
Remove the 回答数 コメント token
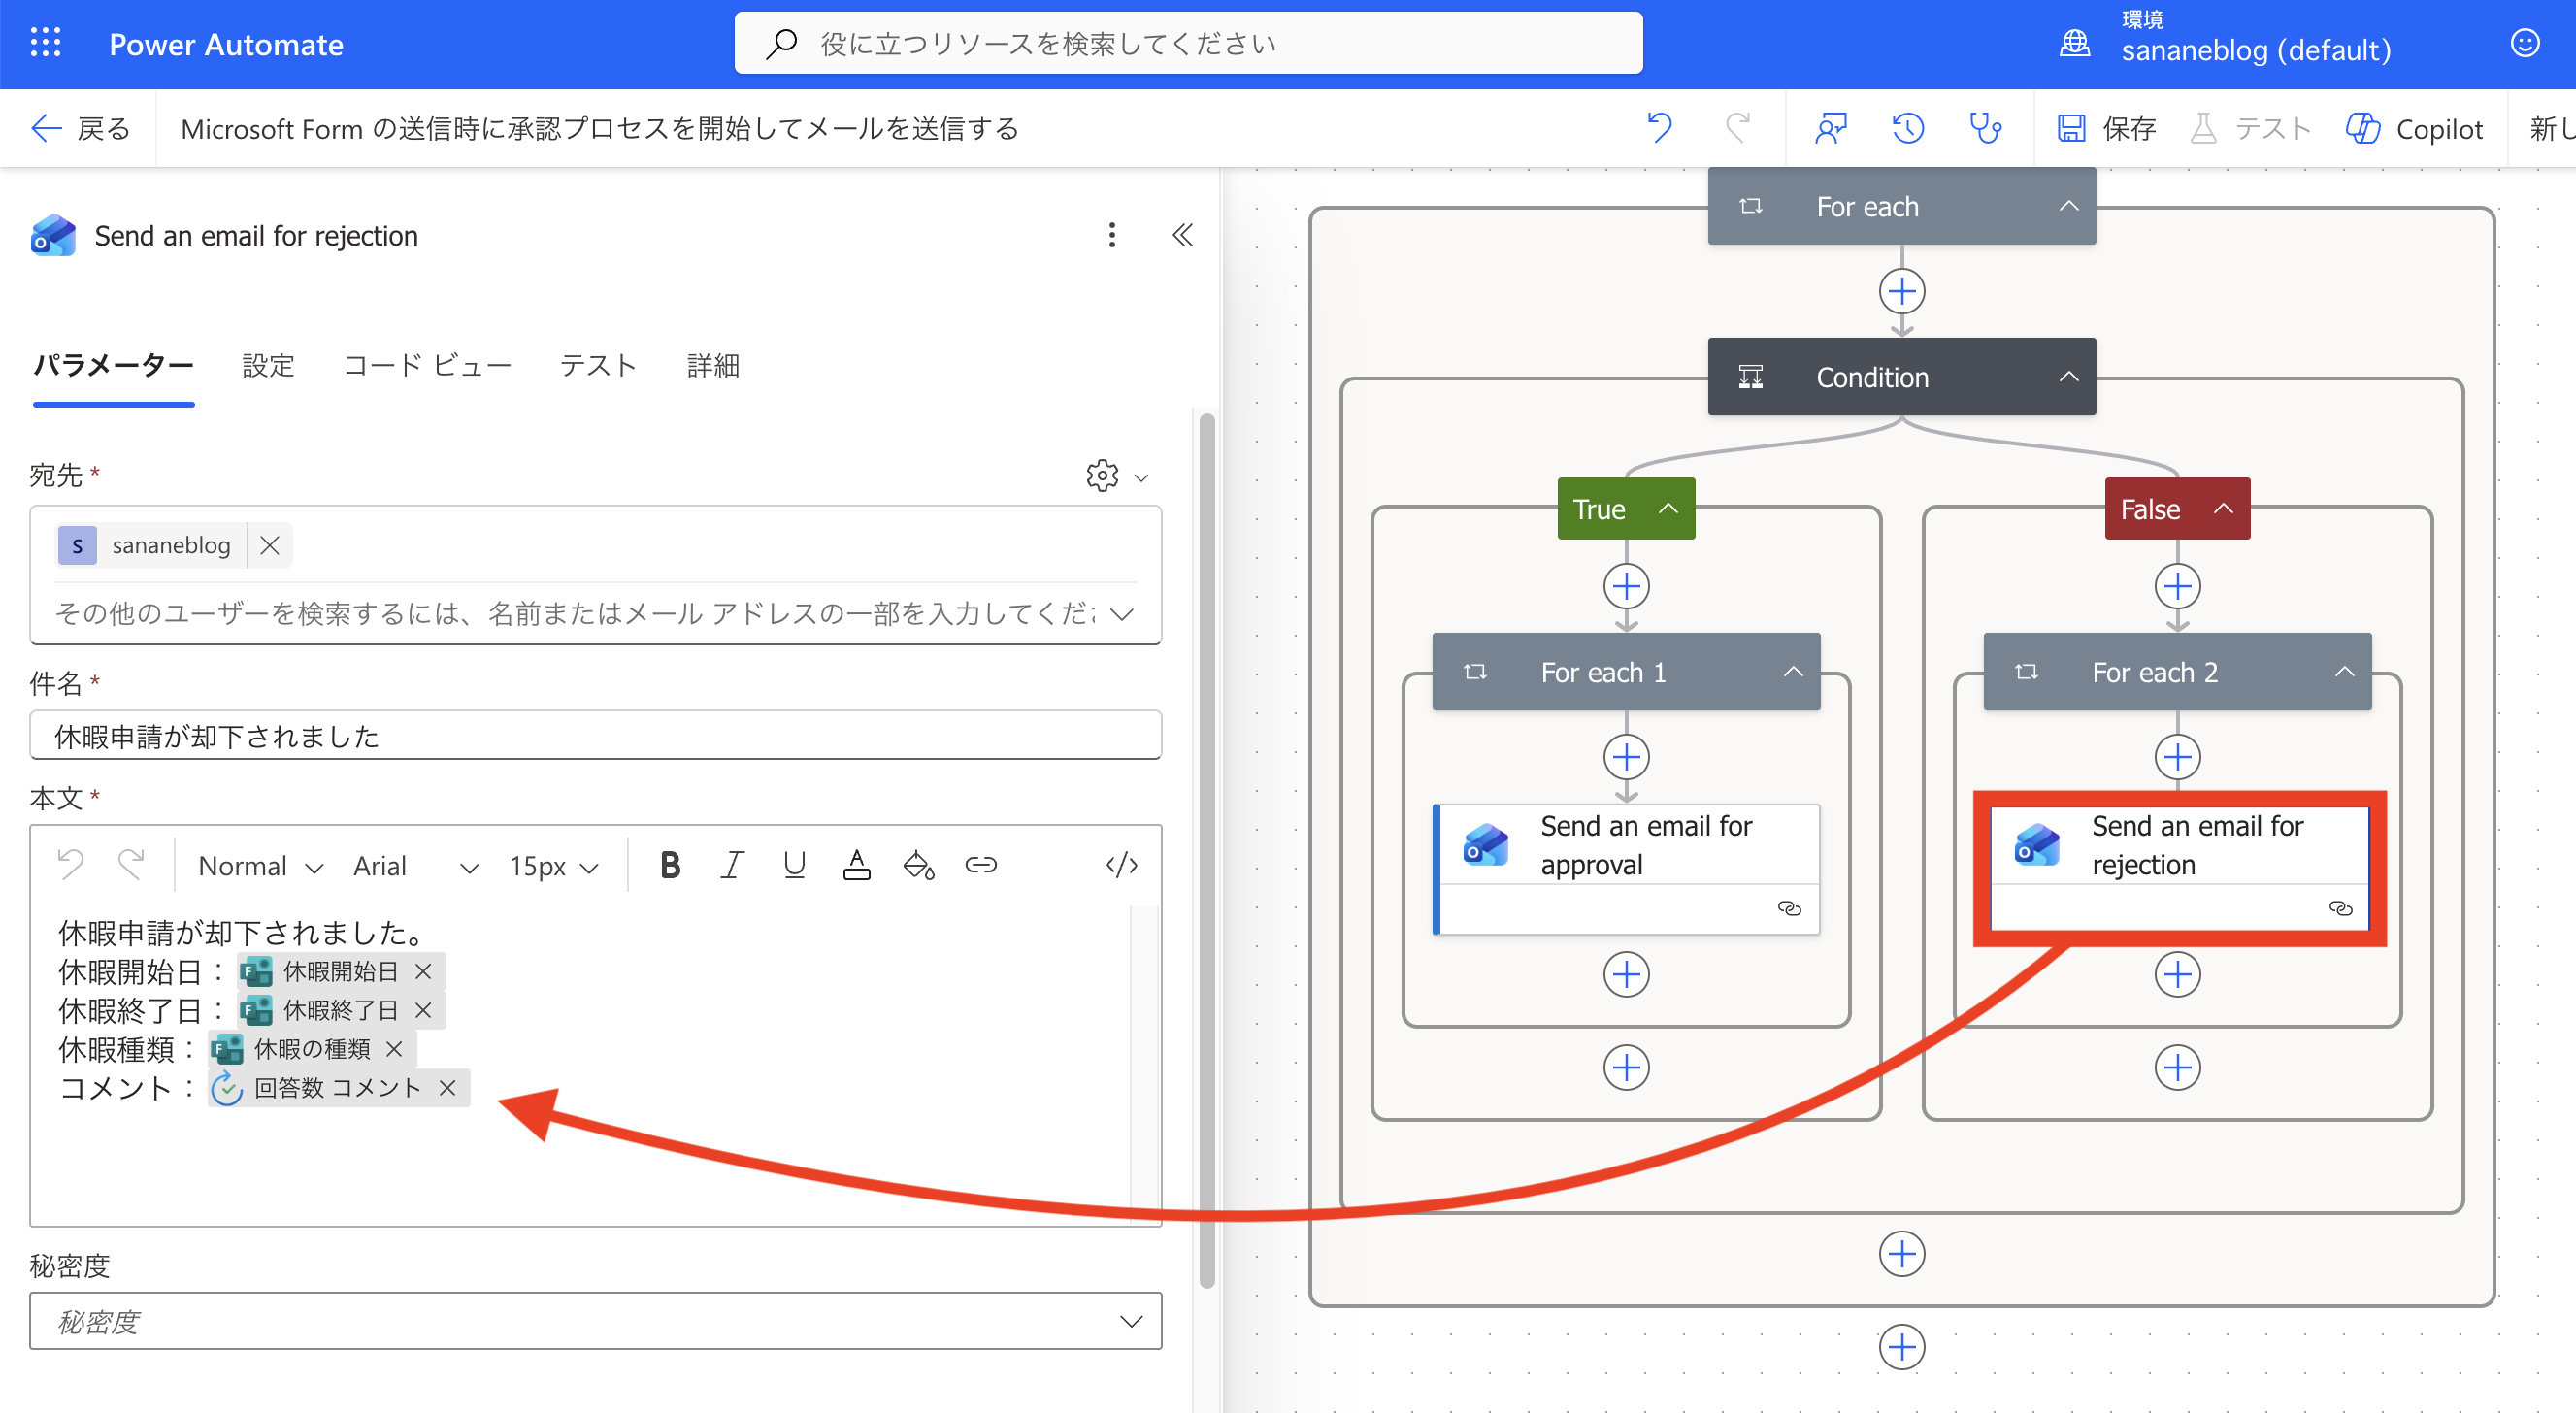pos(447,1088)
